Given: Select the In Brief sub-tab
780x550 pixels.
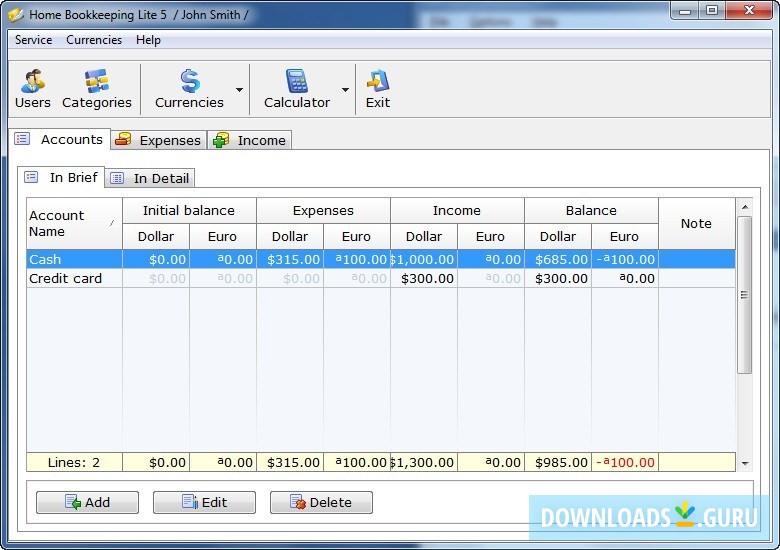Looking at the screenshot, I should [x=61, y=178].
